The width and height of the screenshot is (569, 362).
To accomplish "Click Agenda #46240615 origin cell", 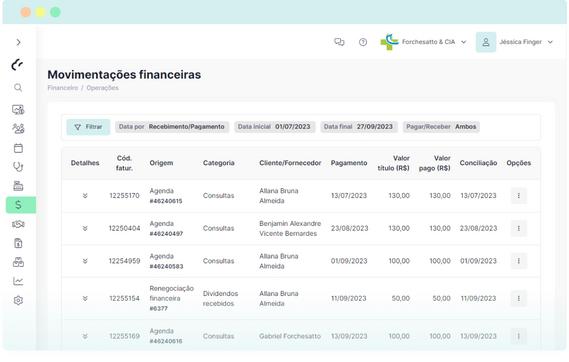I will pos(166,196).
